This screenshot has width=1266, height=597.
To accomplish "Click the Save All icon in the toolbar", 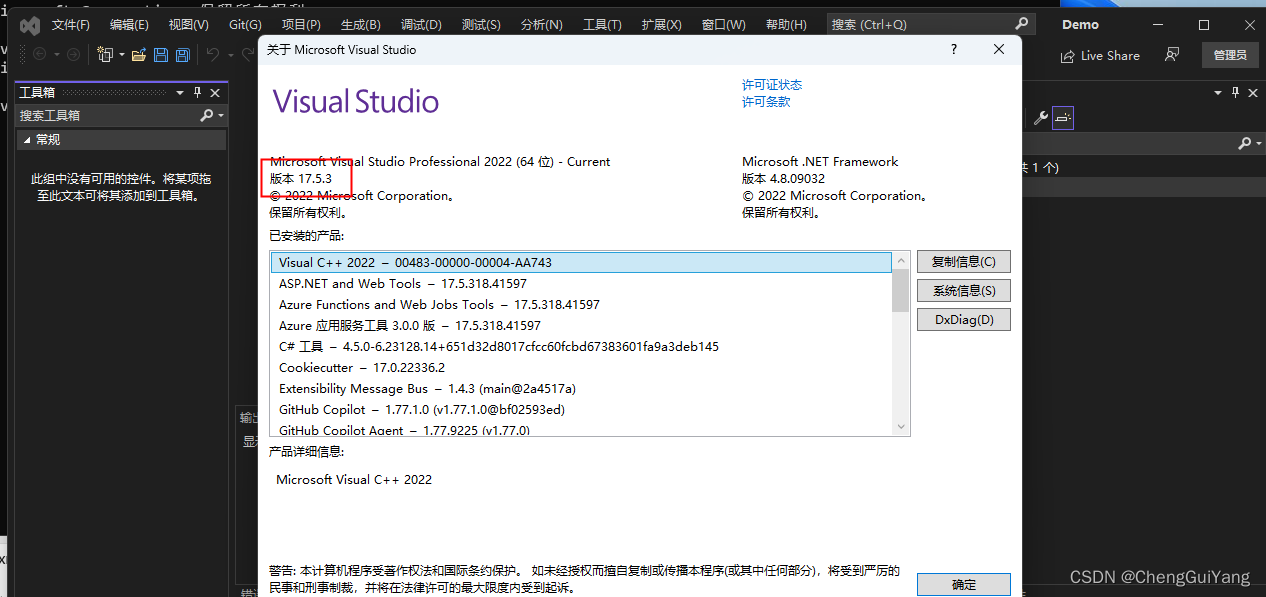I will [x=182, y=55].
